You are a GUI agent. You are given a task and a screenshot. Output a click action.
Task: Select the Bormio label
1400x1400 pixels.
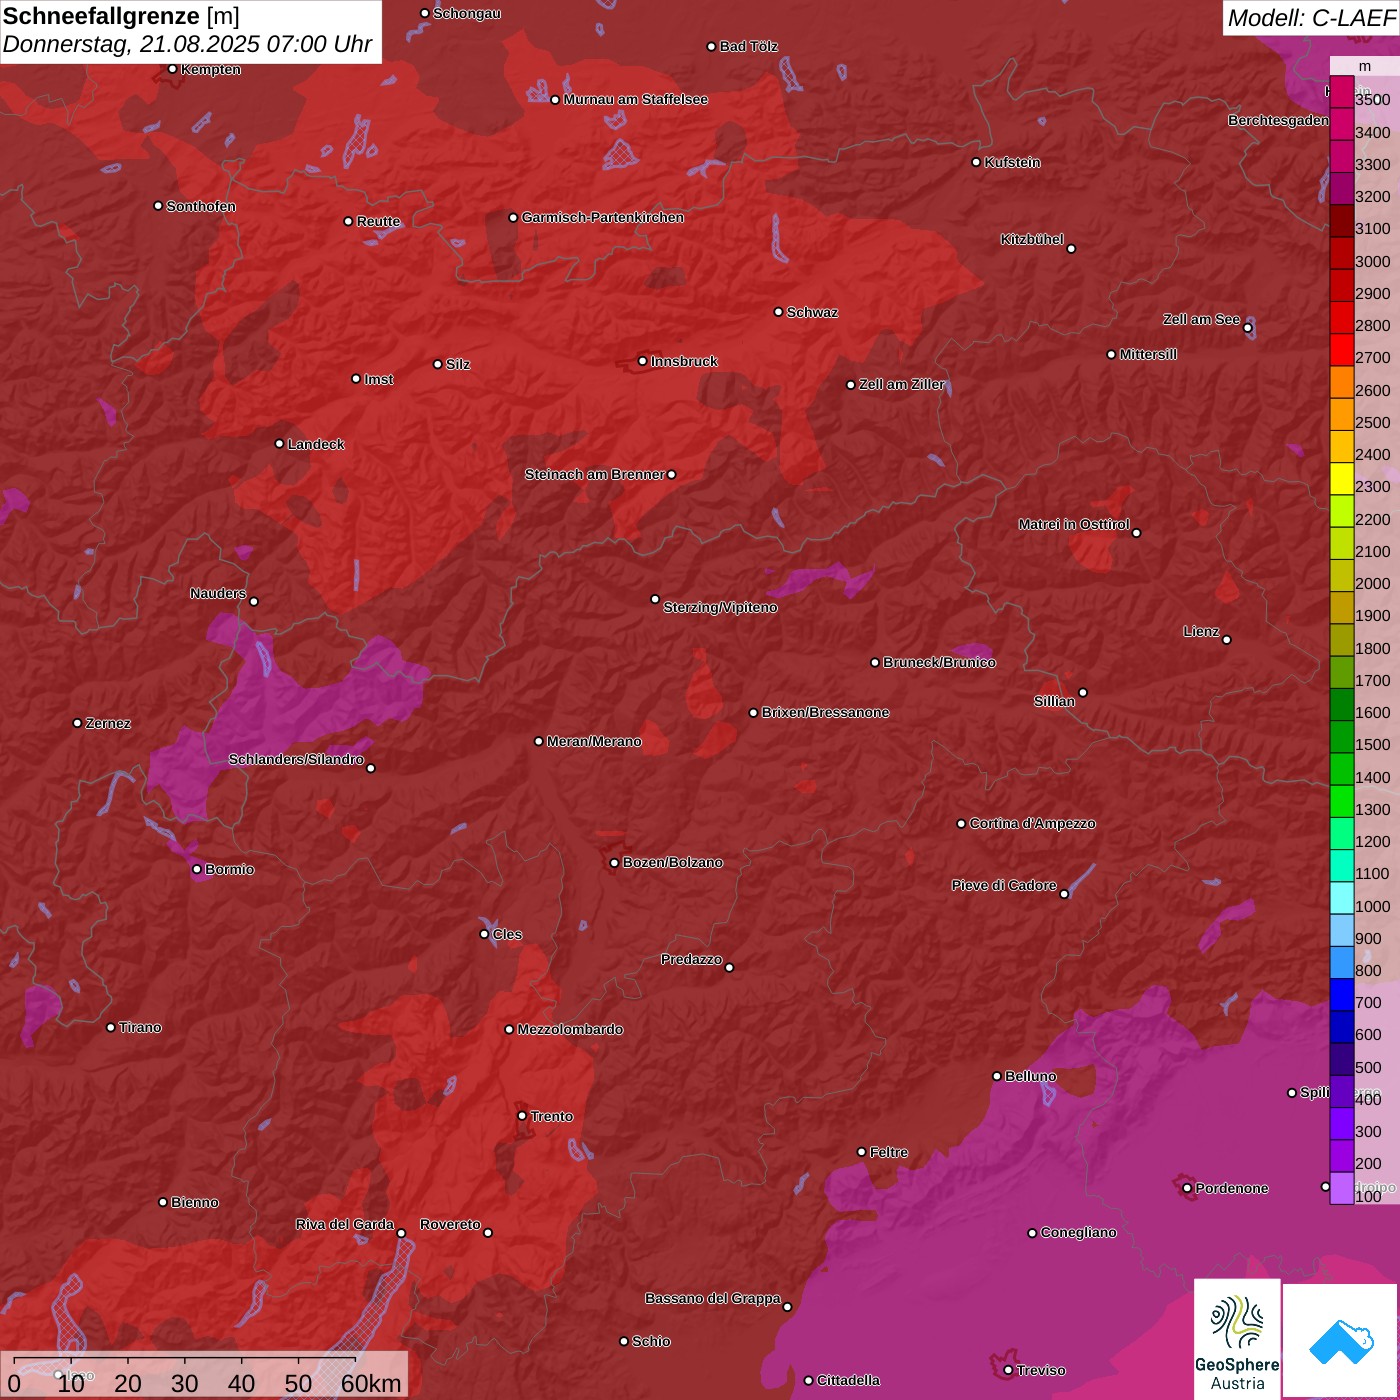230,869
